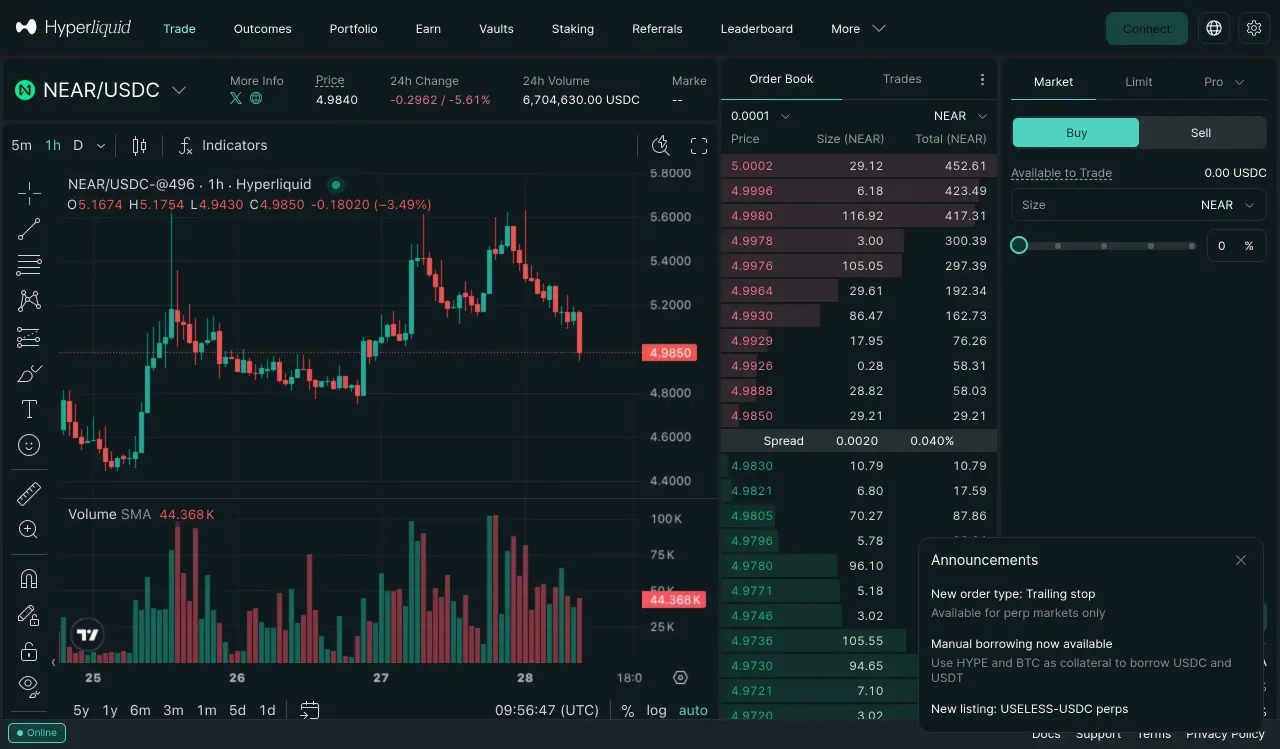Enter fullscreen chart mode
The width and height of the screenshot is (1280, 749).
pos(699,146)
